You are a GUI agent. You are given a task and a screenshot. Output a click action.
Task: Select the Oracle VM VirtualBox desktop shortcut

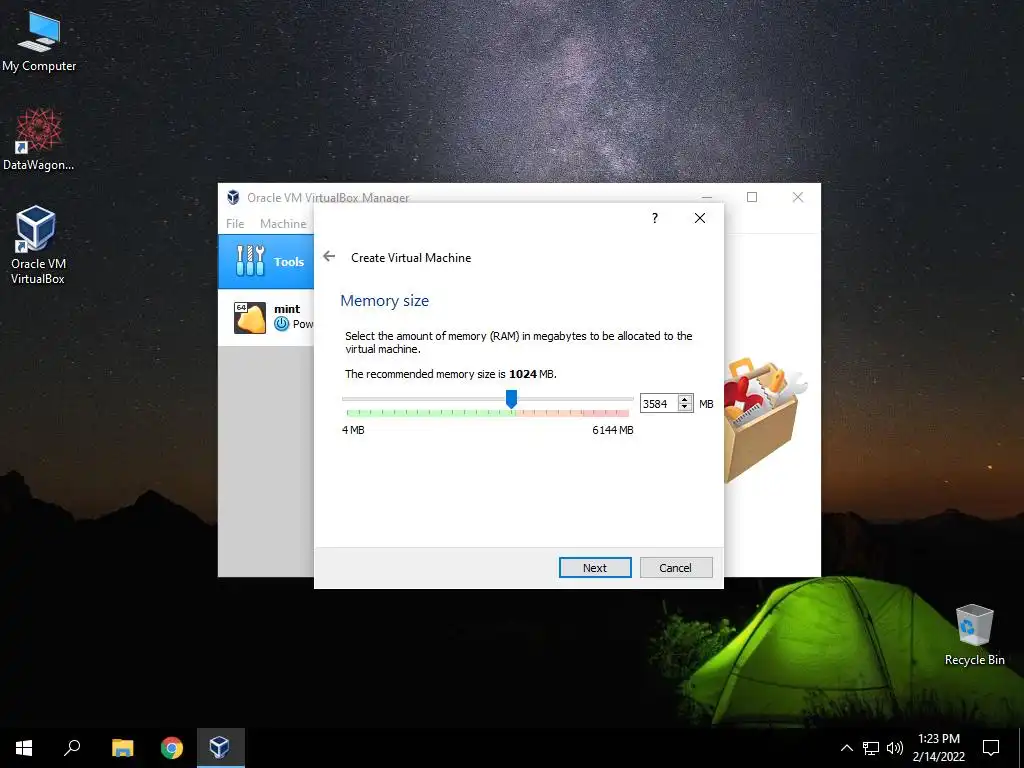pyautogui.click(x=37, y=246)
